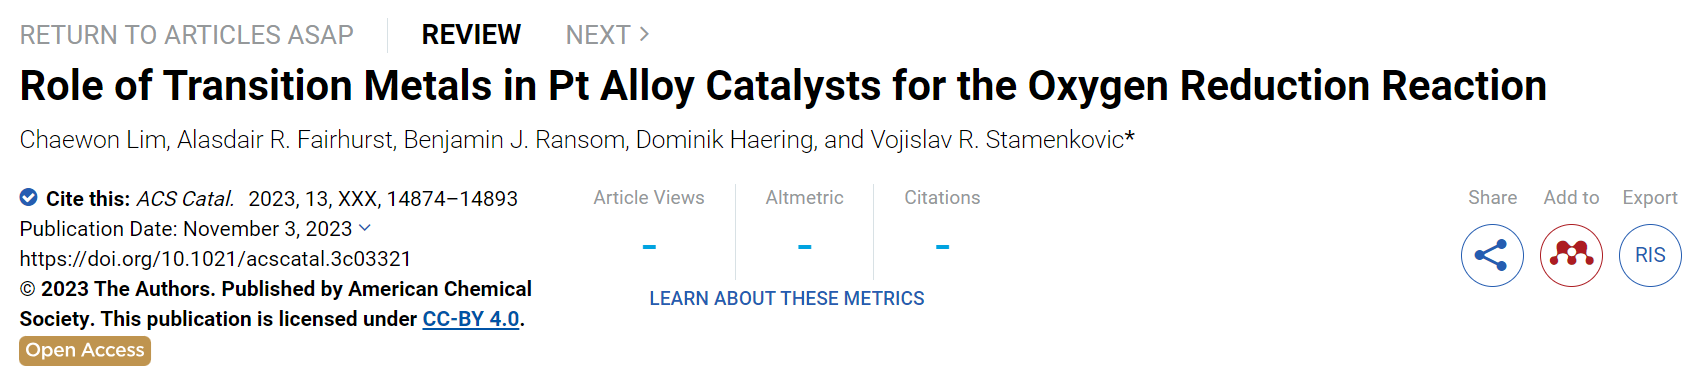Viewport: 1693px width, 378px height.
Task: Click the blue verified checkmark icon
Action: pos(29,197)
